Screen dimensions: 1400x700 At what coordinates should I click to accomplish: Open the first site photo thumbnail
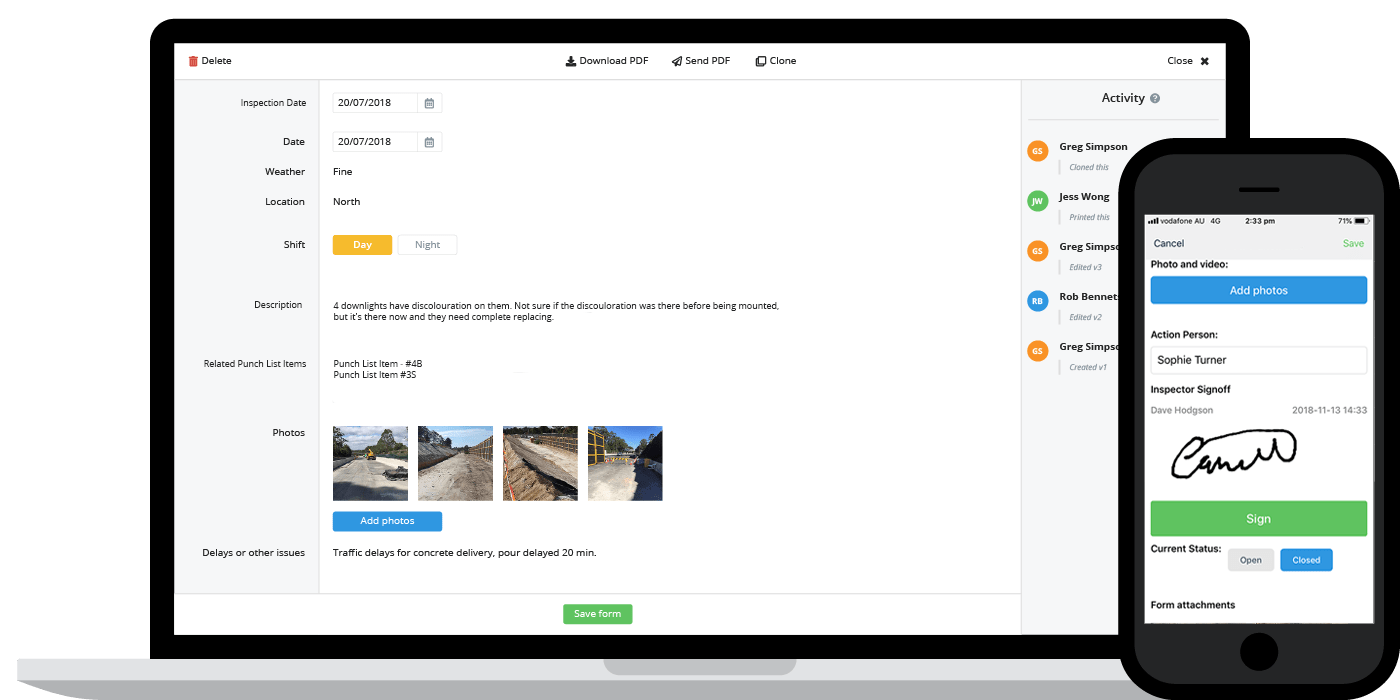click(370, 463)
